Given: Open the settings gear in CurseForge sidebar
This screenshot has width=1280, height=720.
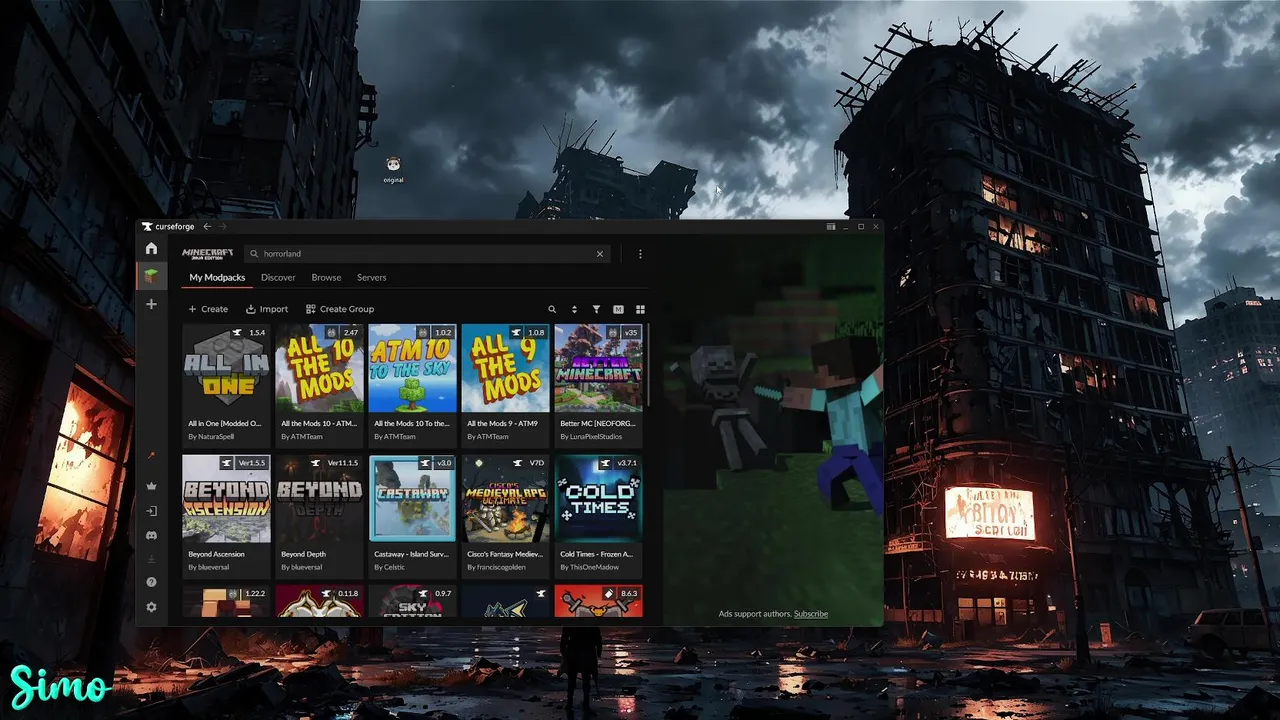Looking at the screenshot, I should point(151,607).
